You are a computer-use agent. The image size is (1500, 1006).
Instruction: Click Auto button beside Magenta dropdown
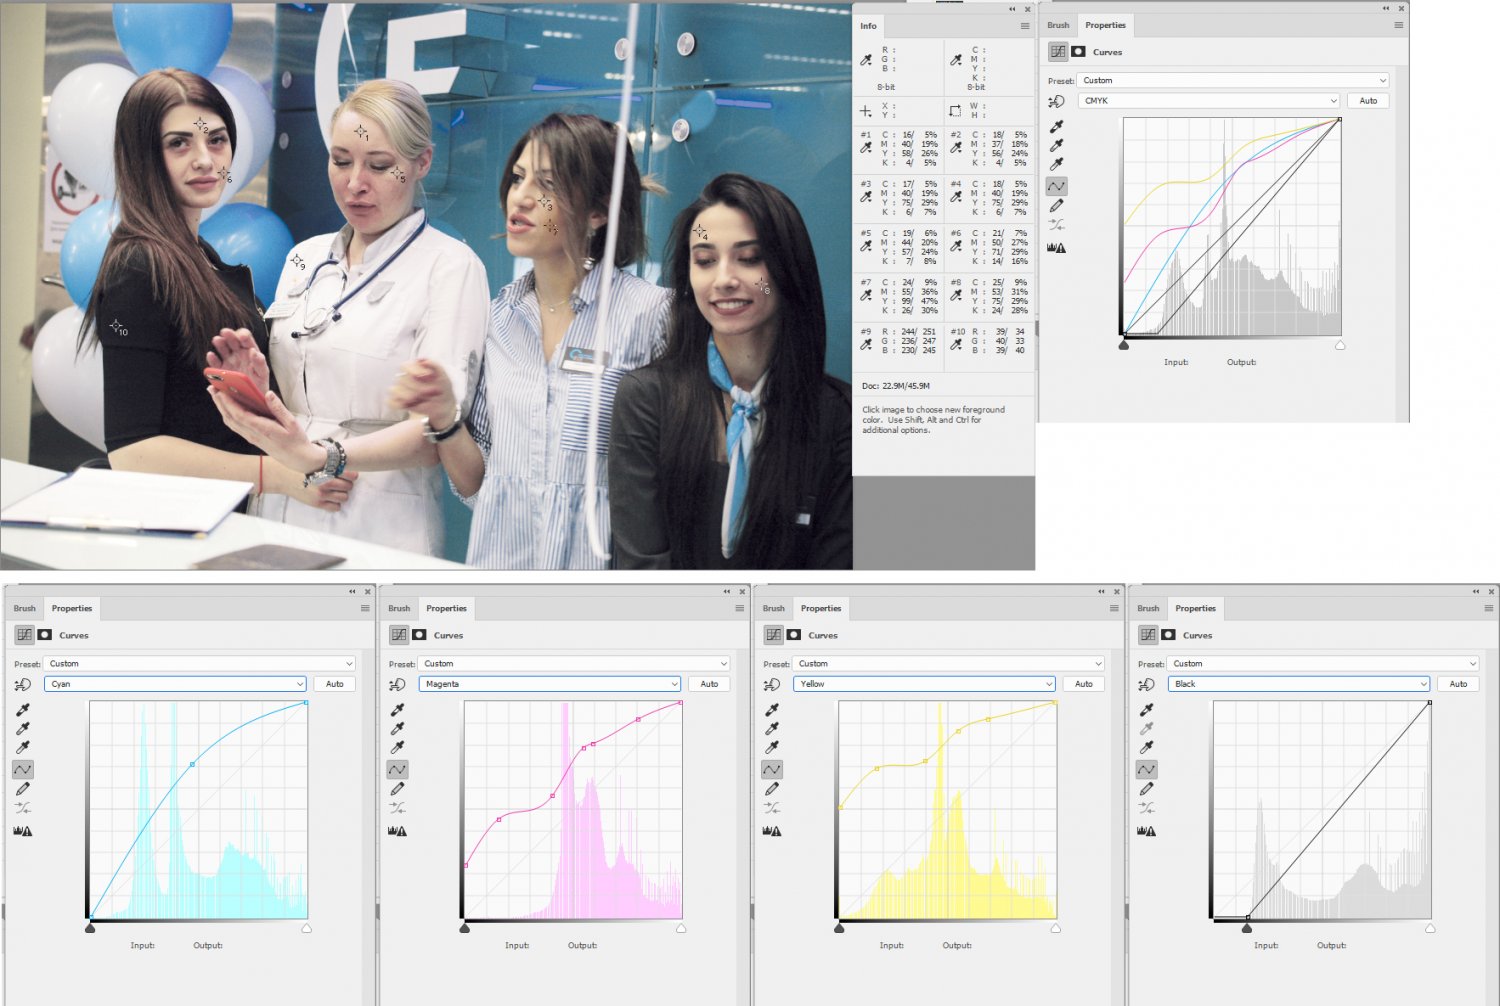[709, 684]
